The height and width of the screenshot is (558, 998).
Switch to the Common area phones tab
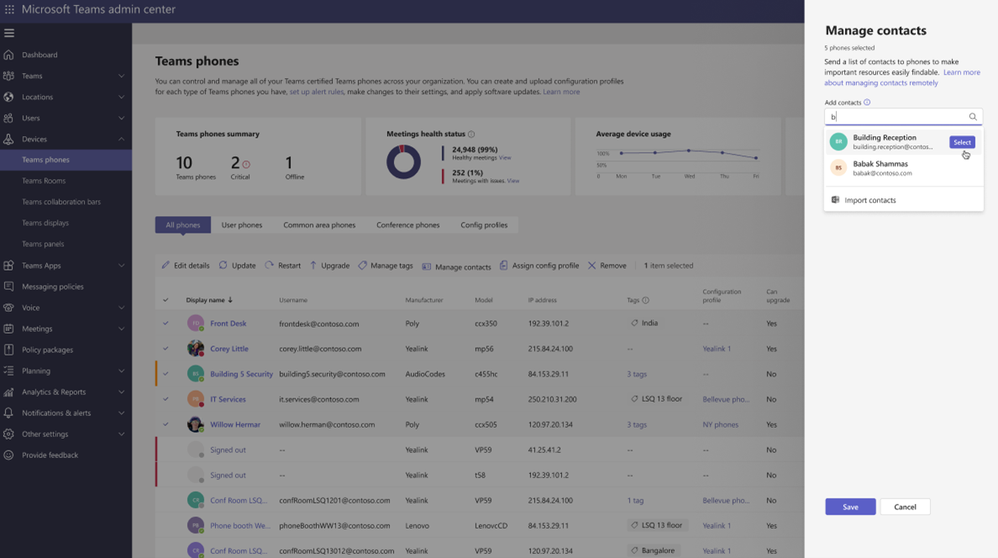click(320, 225)
